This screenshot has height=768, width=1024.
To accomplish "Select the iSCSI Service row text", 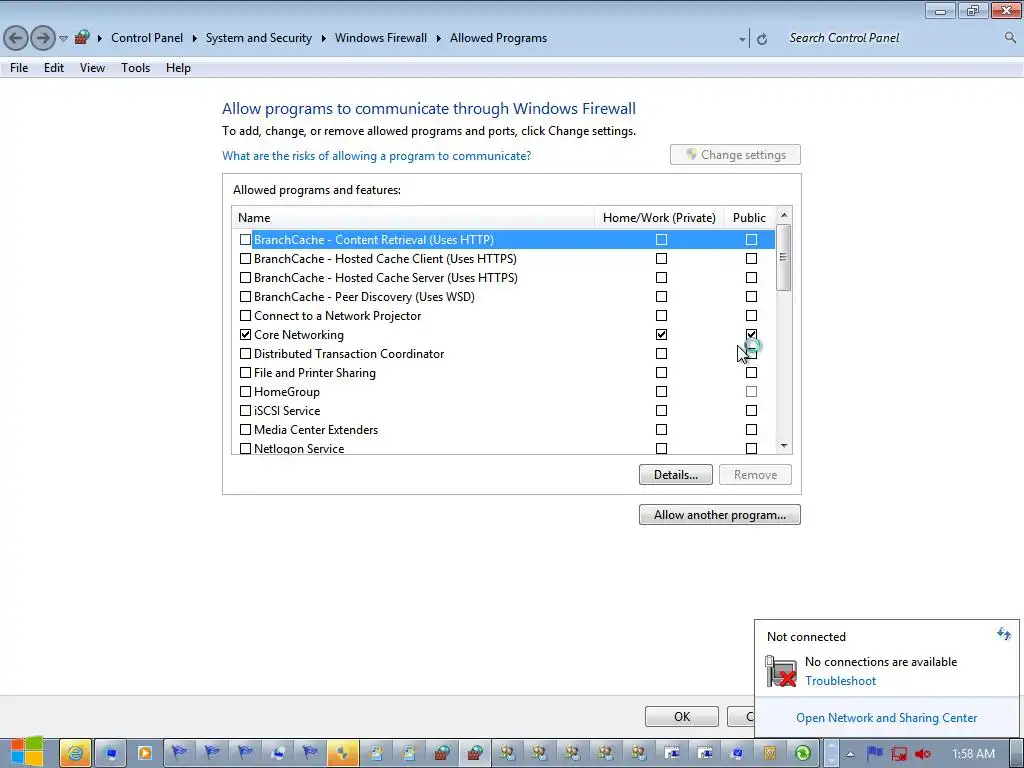I will click(287, 411).
